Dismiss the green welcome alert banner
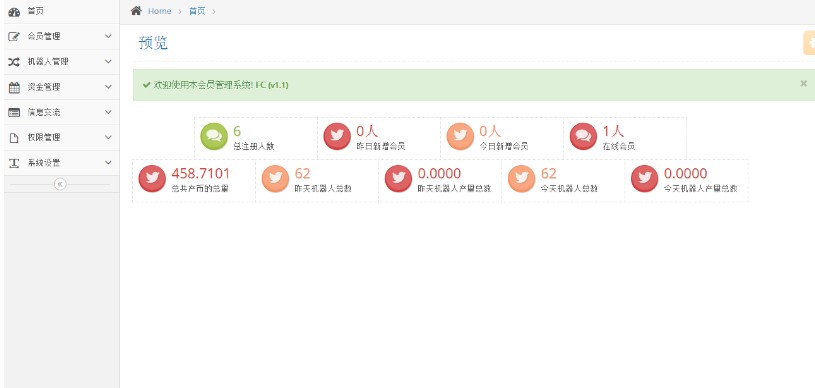Screen dimensions: 815x388 click(x=804, y=83)
